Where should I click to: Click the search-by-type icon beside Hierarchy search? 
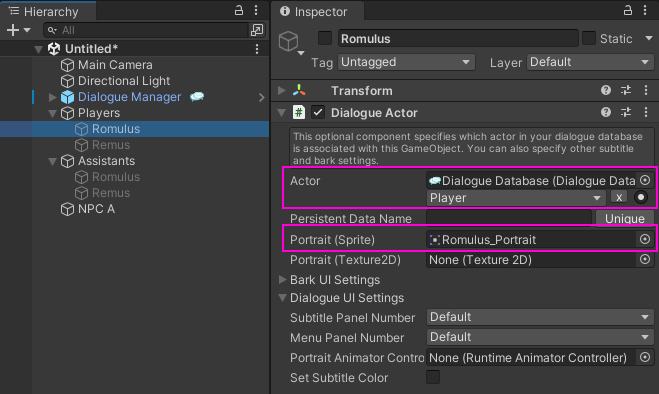(257, 30)
